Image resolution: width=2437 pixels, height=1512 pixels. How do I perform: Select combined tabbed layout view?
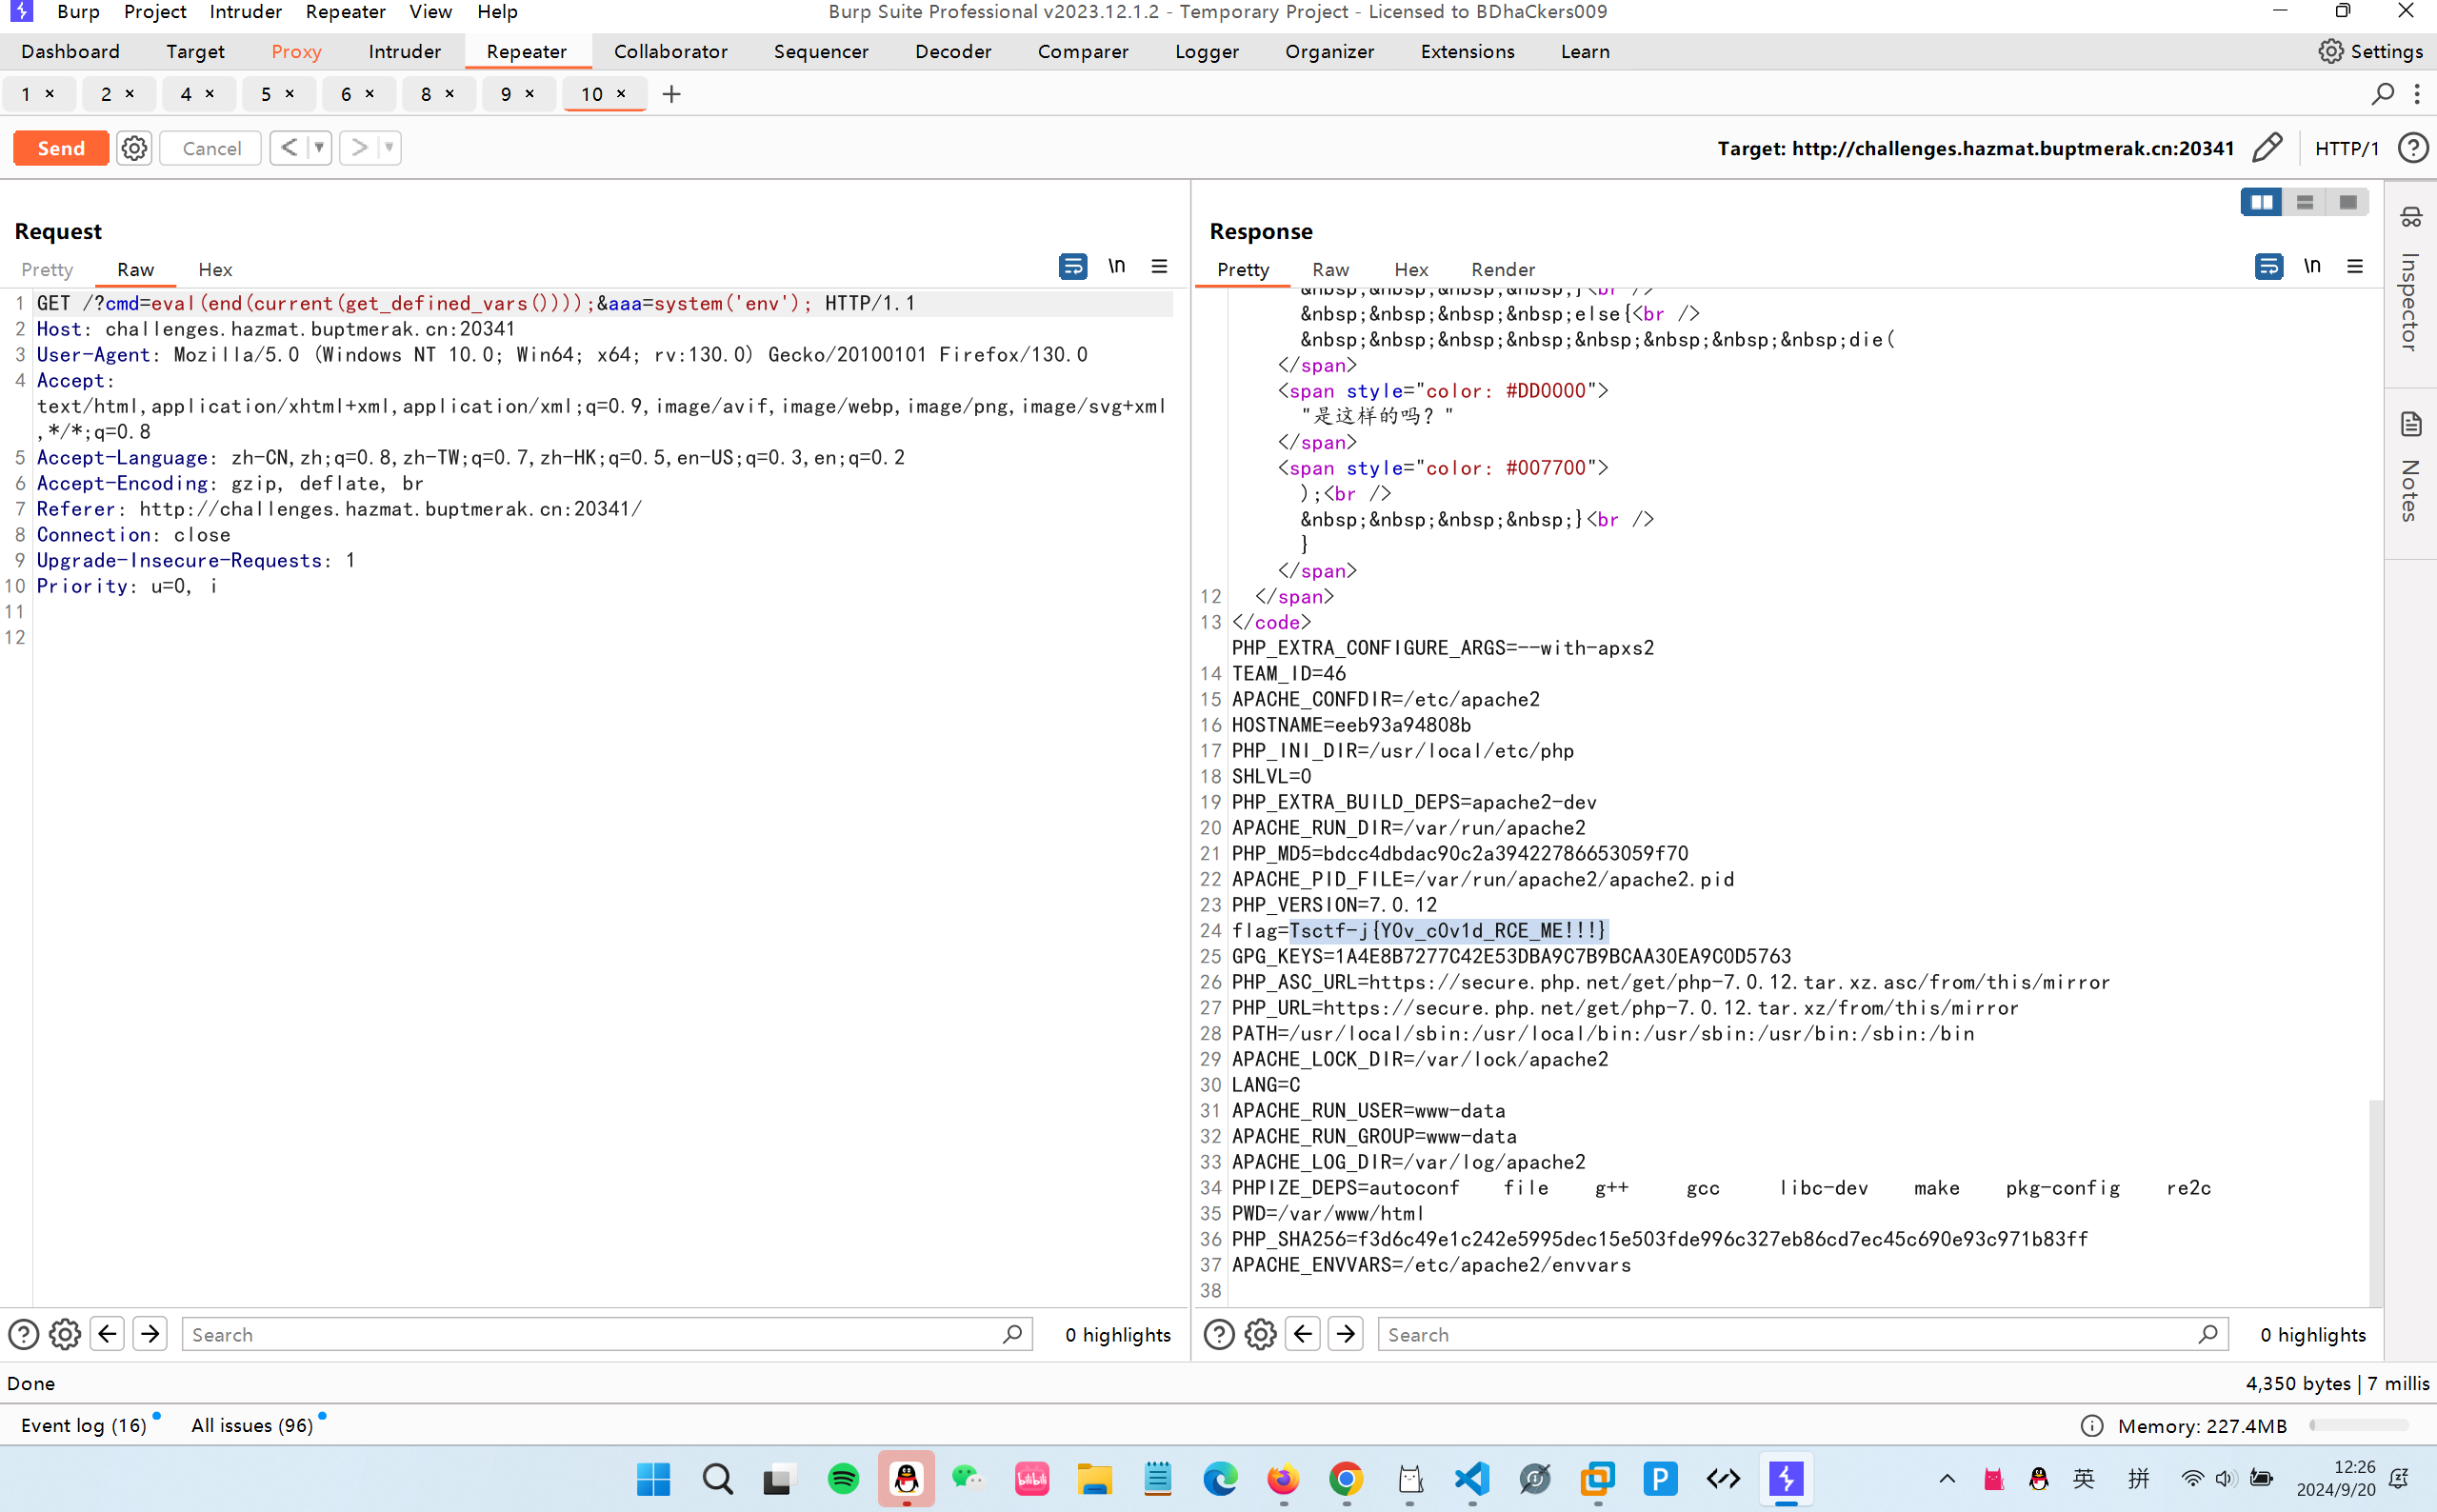click(x=2348, y=202)
